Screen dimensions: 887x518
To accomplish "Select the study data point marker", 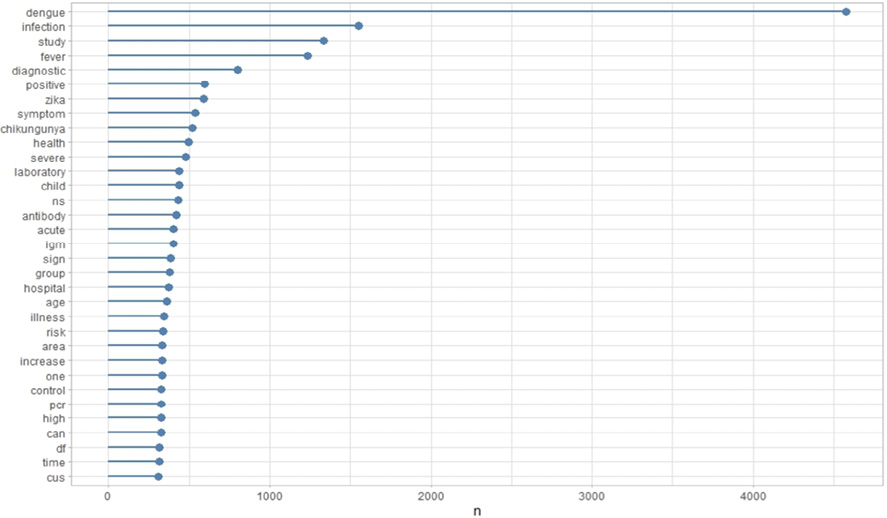I will click(324, 41).
